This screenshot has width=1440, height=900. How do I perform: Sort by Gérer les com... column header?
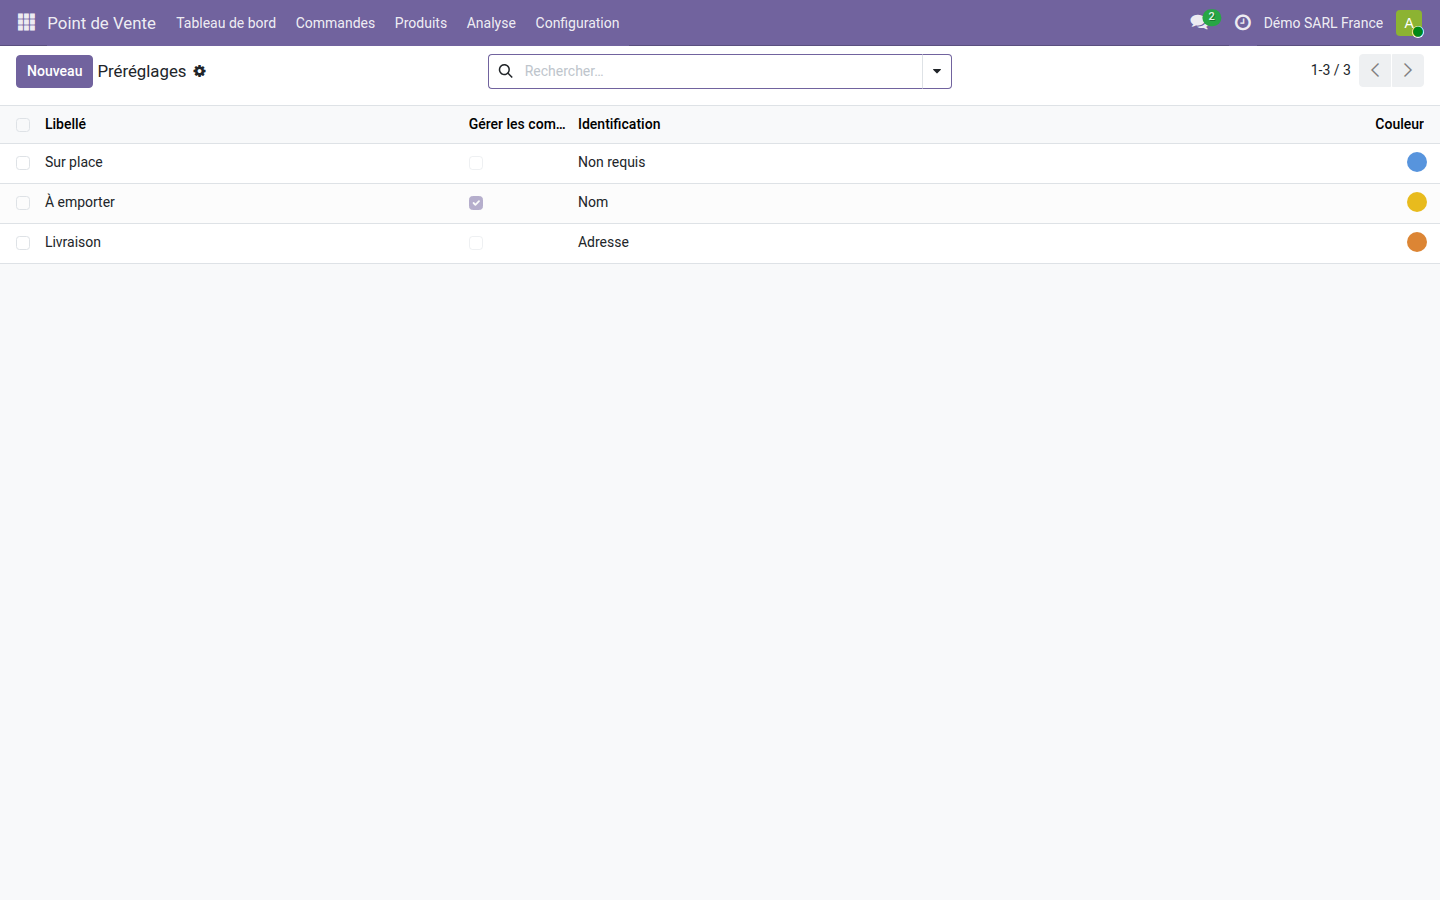517,124
